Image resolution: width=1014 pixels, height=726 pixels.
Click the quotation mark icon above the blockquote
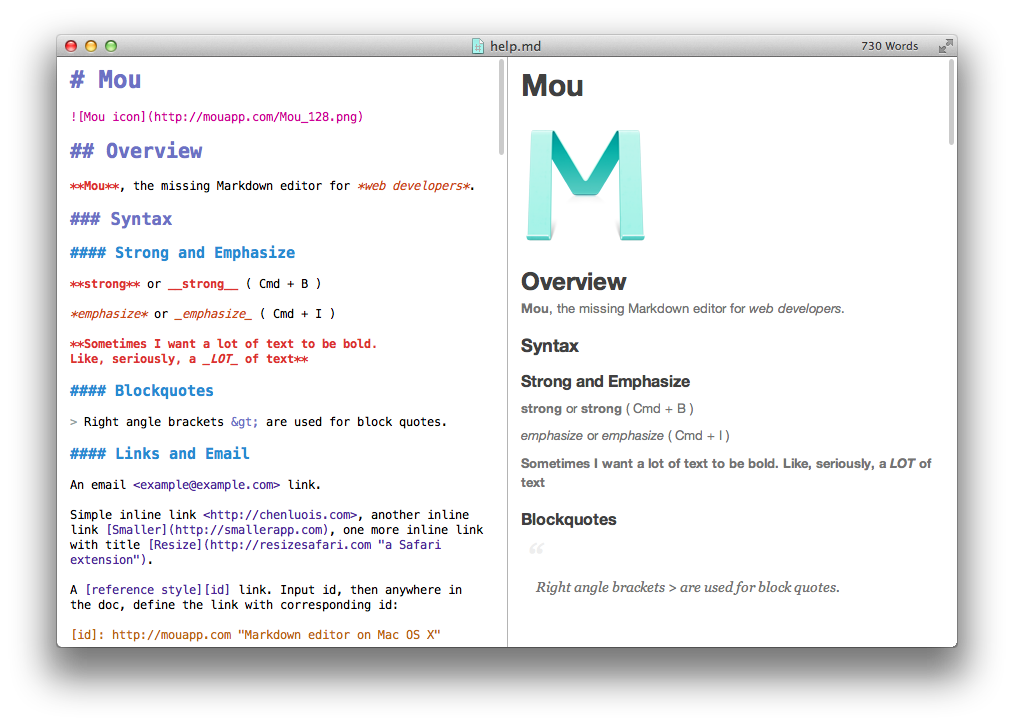(537, 549)
